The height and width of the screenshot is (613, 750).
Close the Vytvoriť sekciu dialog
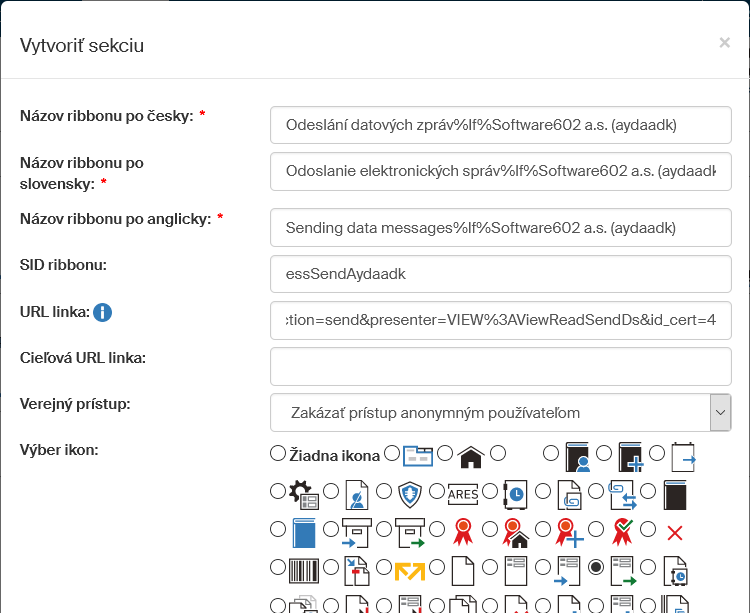[724, 43]
